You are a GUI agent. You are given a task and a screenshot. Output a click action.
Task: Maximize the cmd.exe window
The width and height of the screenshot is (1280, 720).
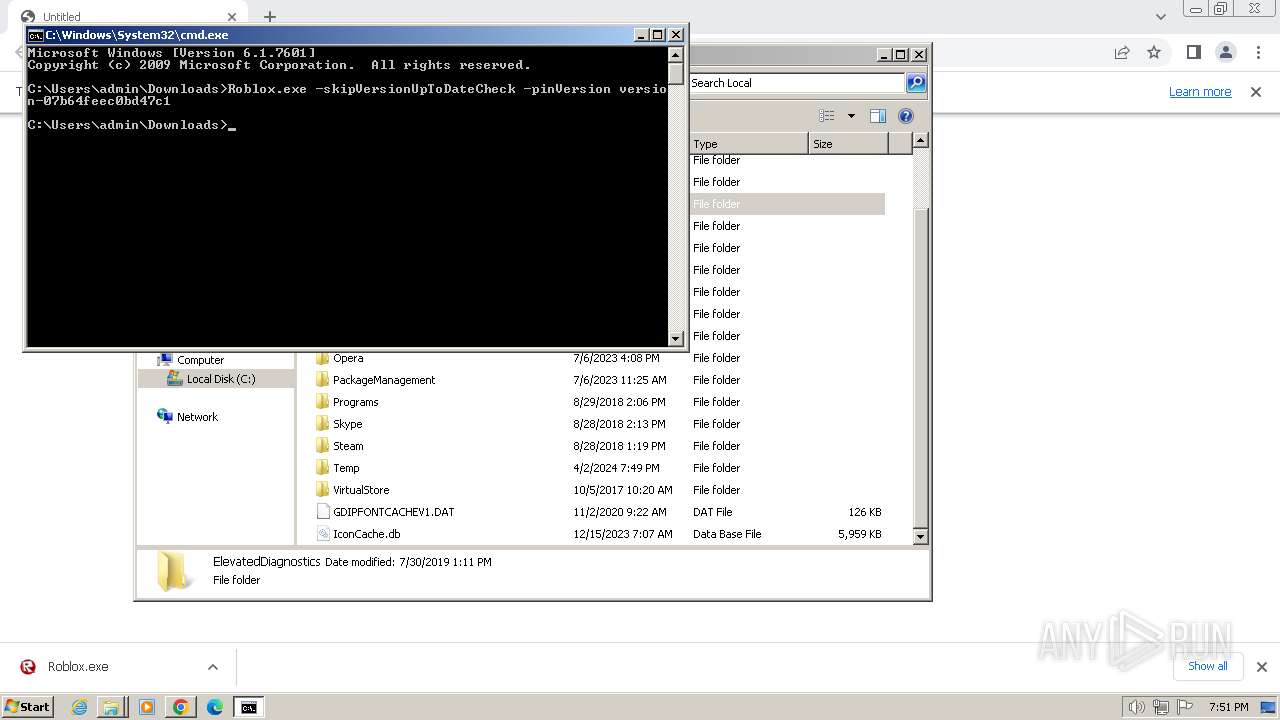pyautogui.click(x=658, y=34)
